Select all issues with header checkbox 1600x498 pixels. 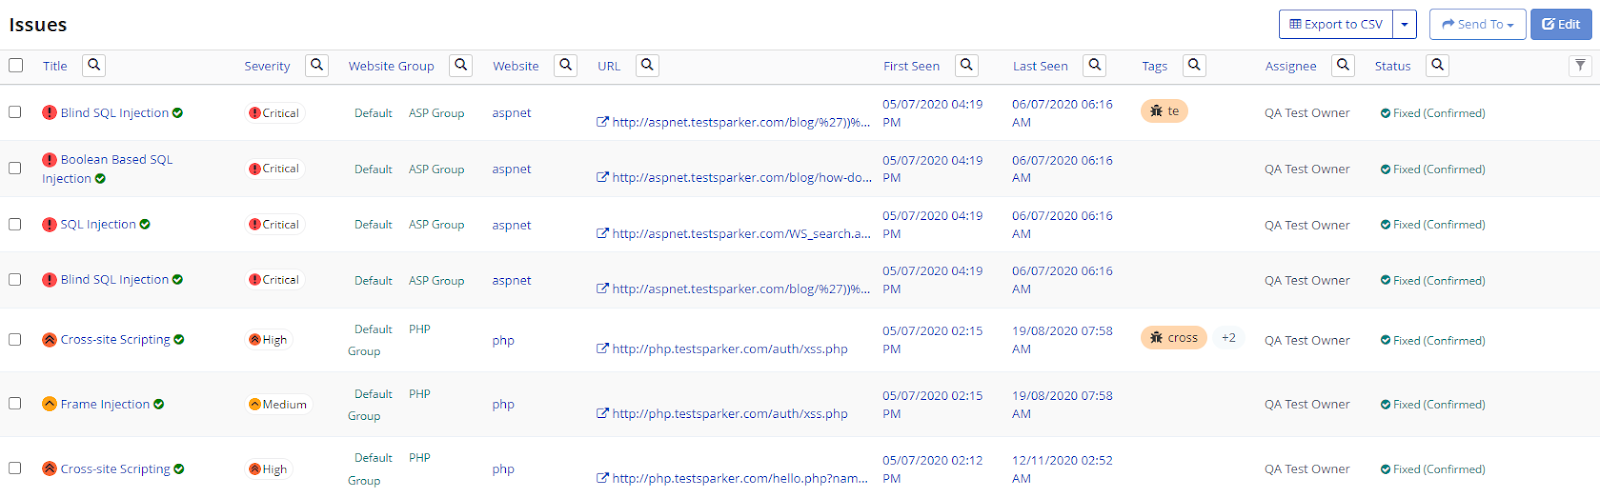pyautogui.click(x=15, y=65)
